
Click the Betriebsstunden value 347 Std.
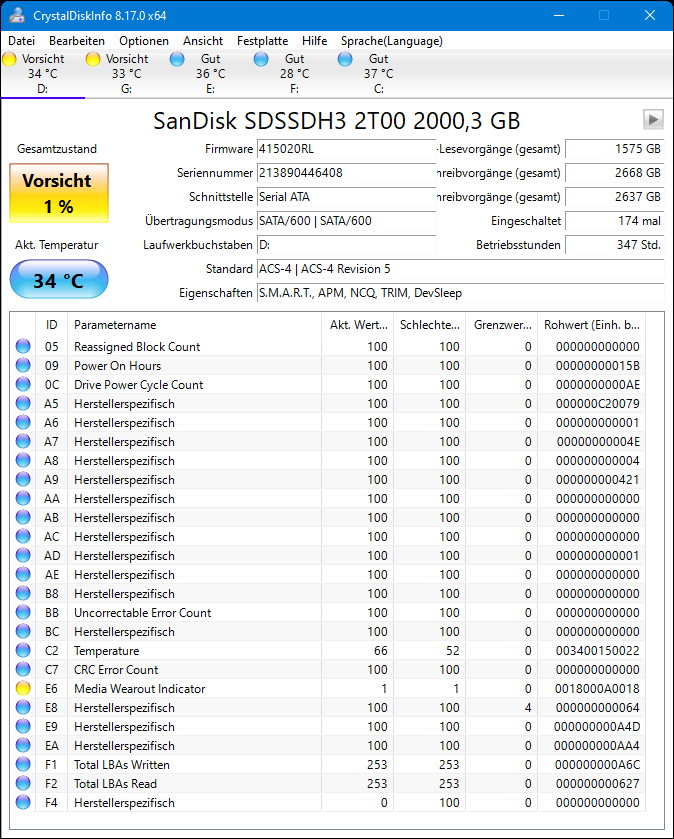pyautogui.click(x=615, y=245)
